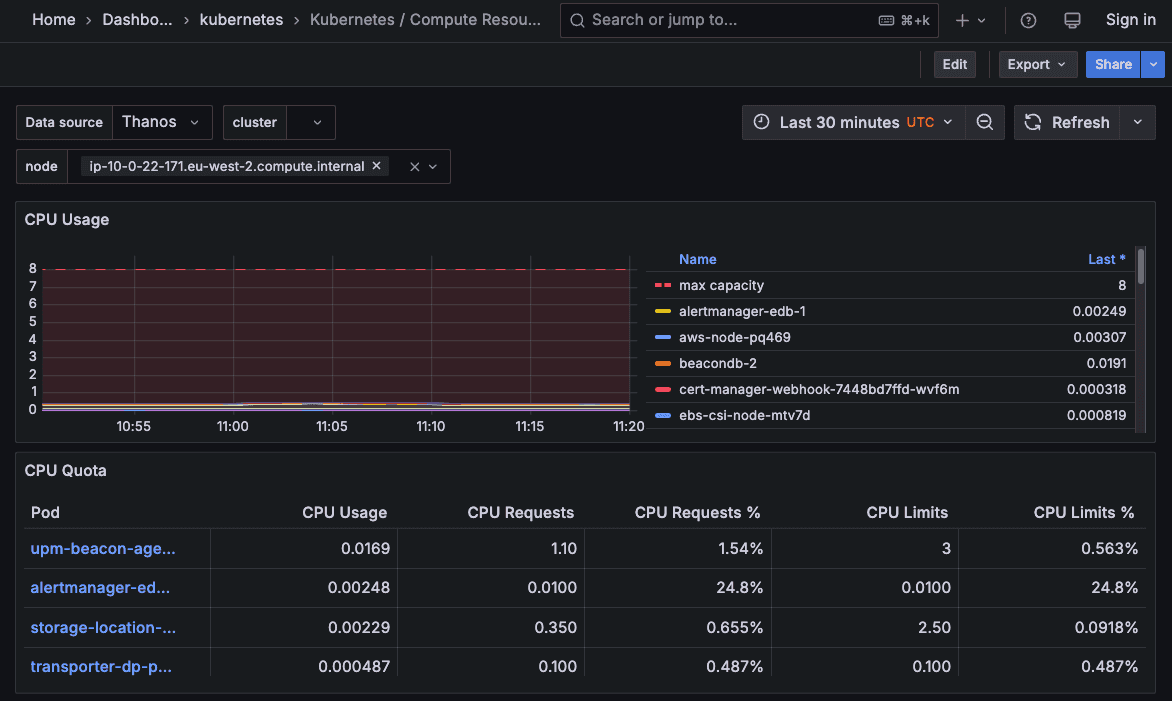The width and height of the screenshot is (1172, 701).
Task: Open the Share options arrow
Action: pyautogui.click(x=1153, y=64)
